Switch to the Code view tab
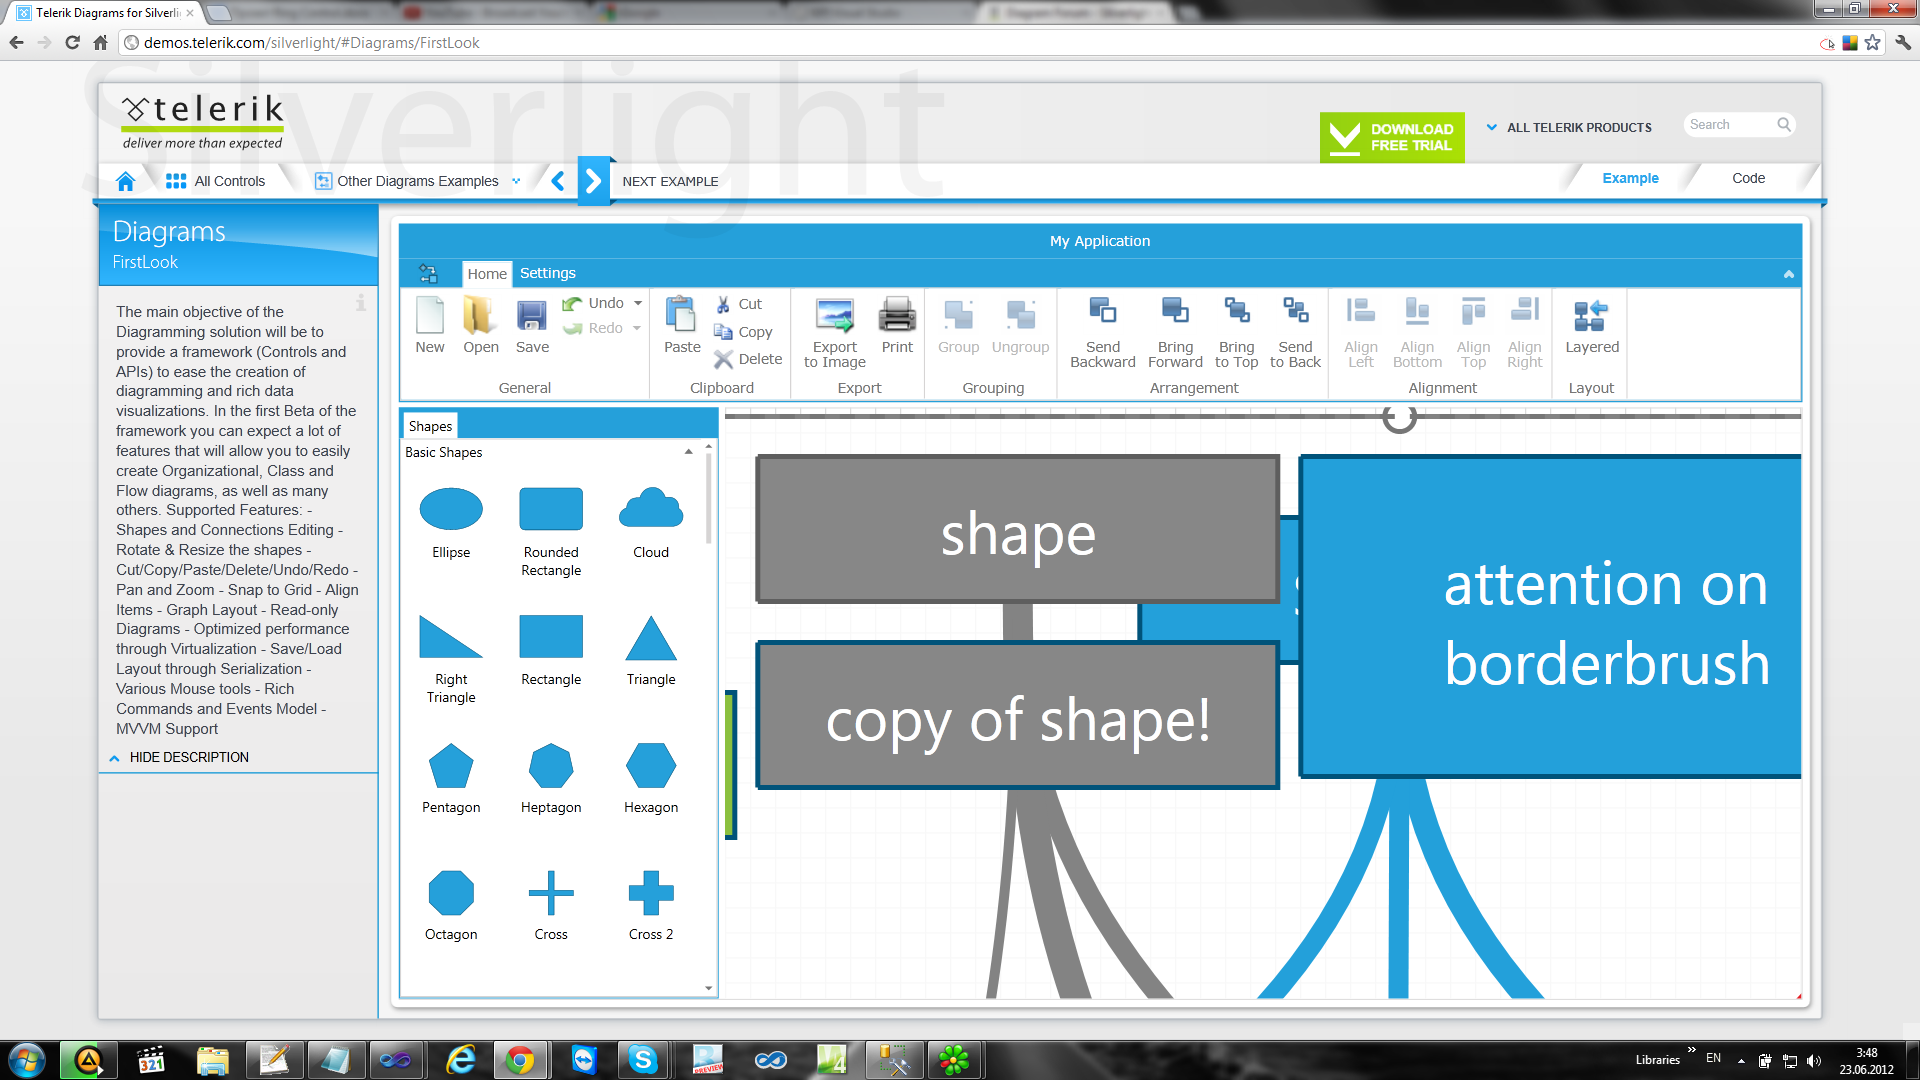 (1748, 178)
